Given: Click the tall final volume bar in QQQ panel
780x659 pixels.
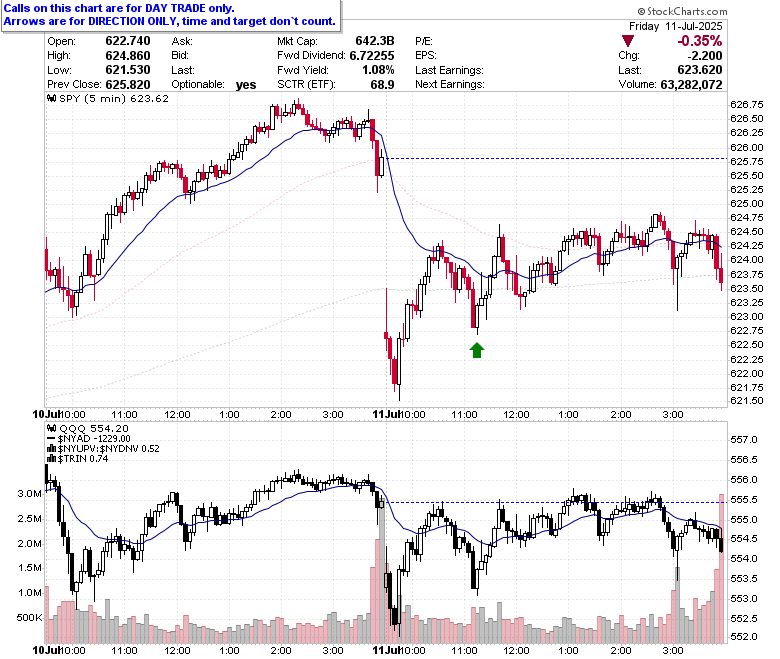Looking at the screenshot, I should click(721, 568).
